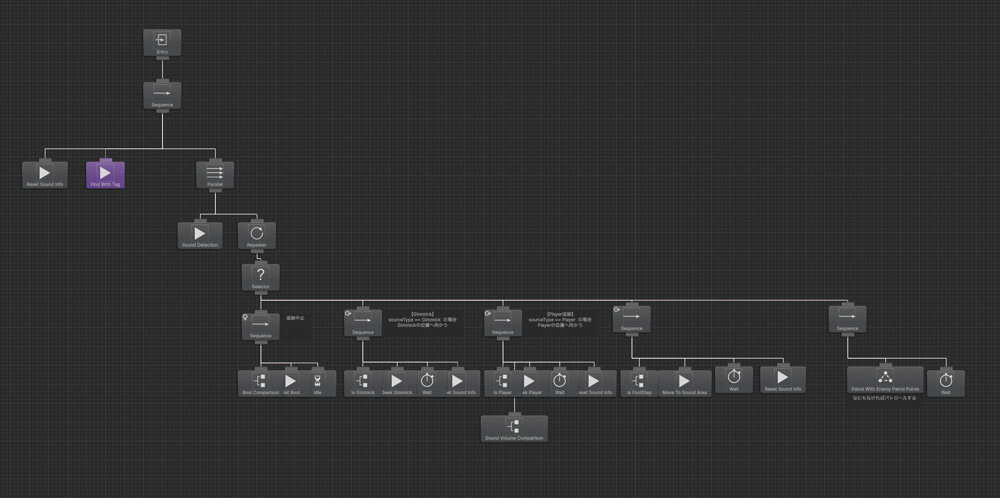
Task: Select Patrol With Enemy Patrol Points node
Action: (x=884, y=380)
